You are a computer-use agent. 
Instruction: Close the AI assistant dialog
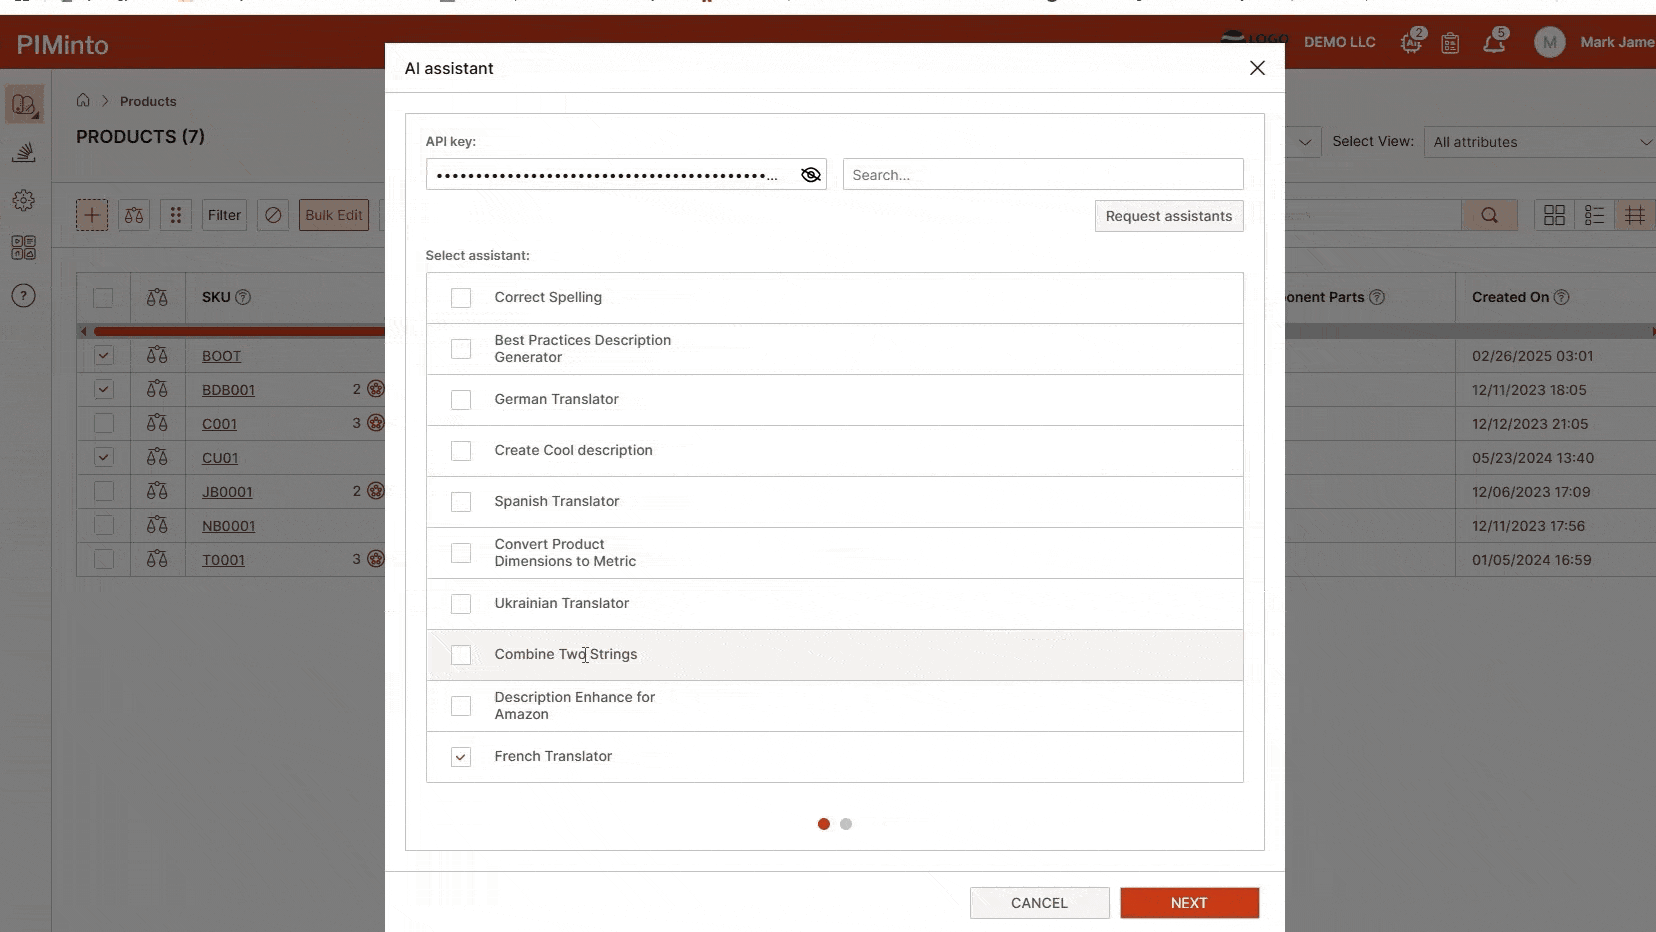[x=1257, y=68]
